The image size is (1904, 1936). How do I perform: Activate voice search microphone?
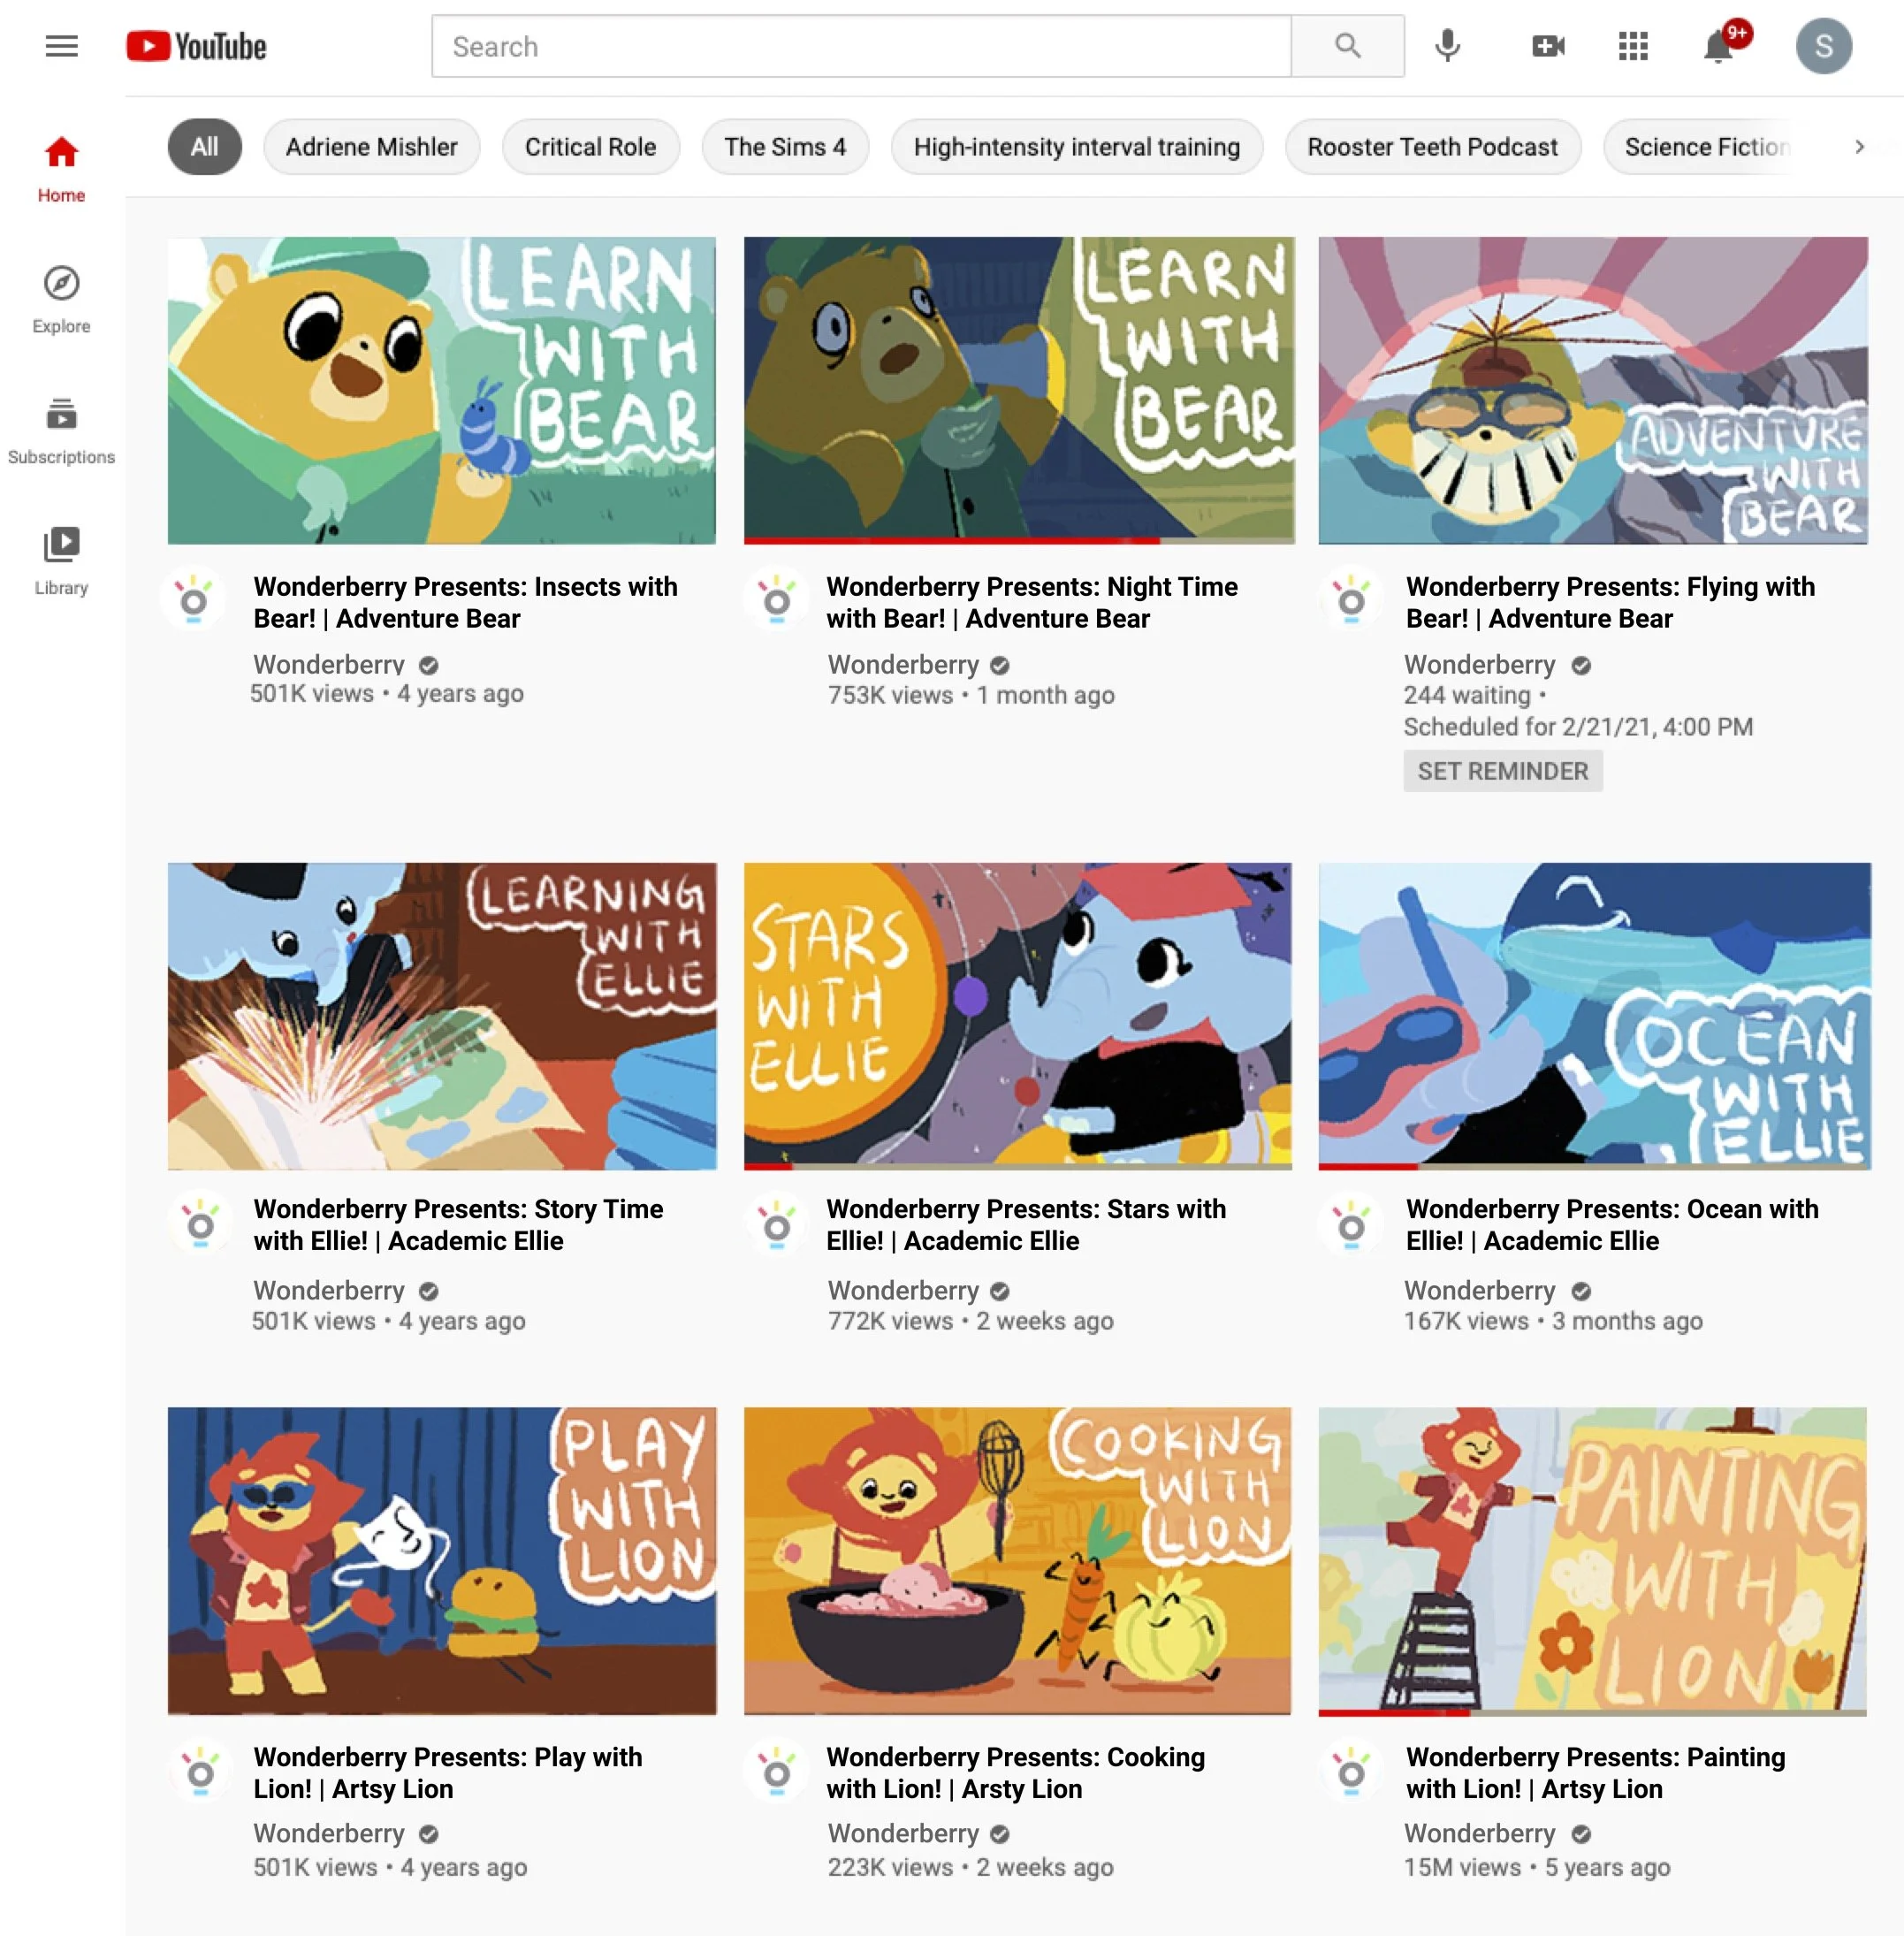point(1447,46)
